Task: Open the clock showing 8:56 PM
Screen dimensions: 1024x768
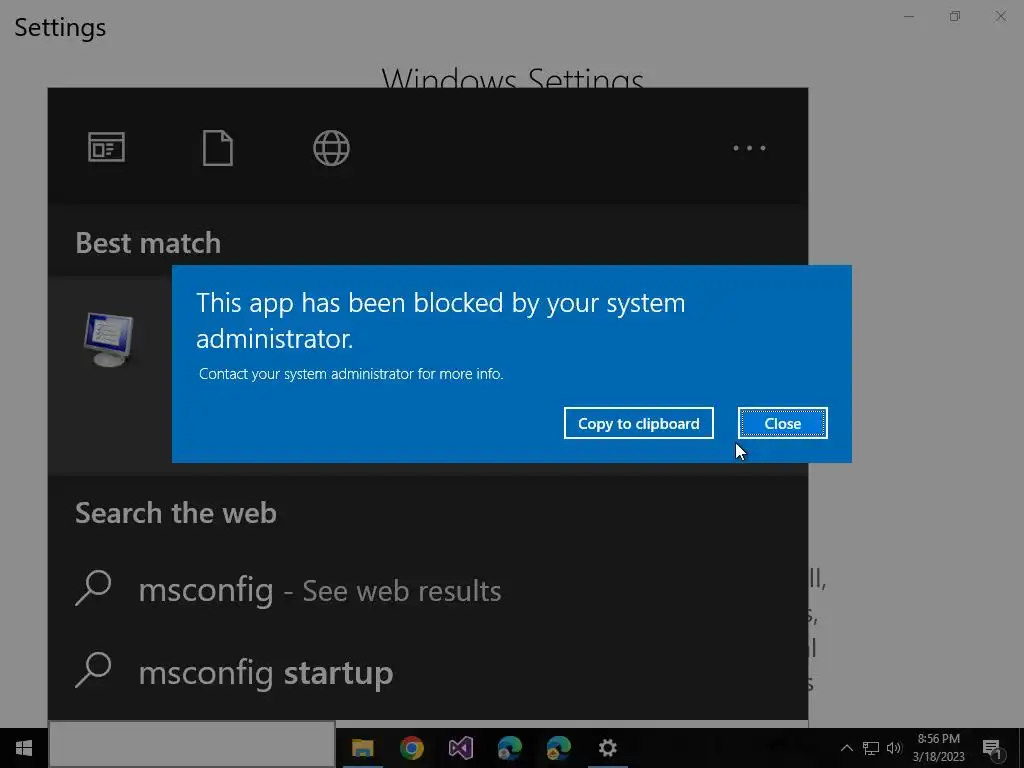Action: click(x=938, y=748)
